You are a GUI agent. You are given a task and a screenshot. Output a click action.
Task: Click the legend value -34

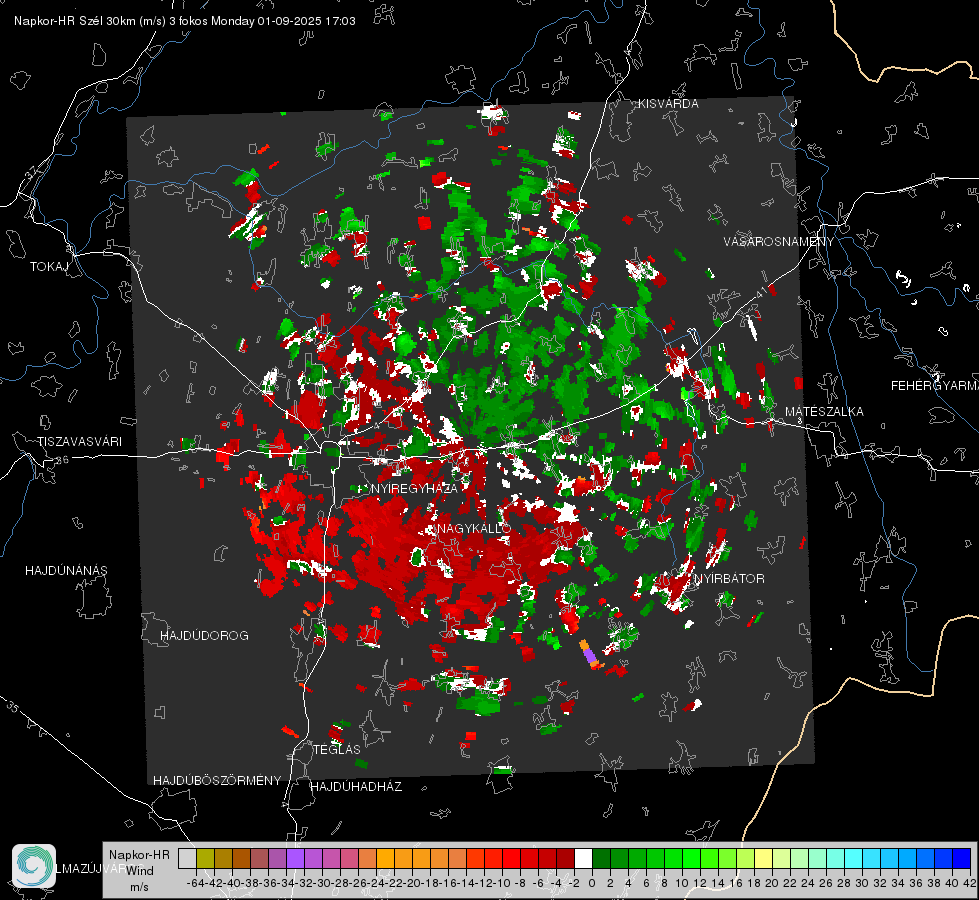click(x=285, y=883)
